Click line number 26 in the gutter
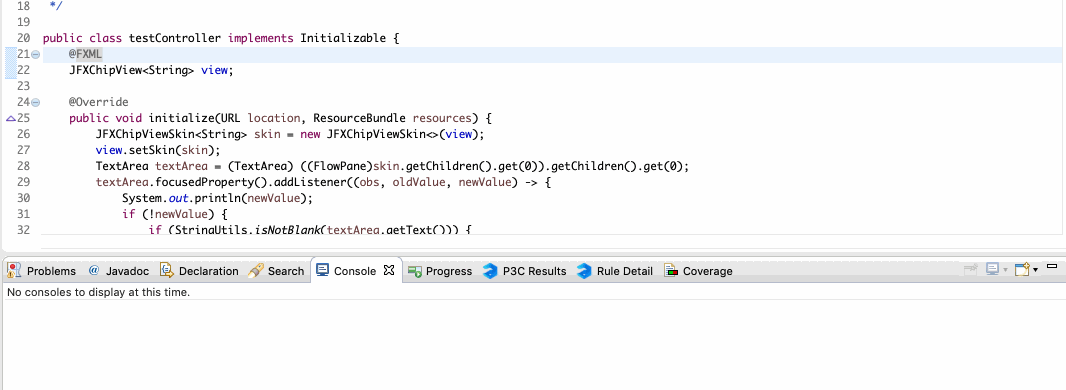The height and width of the screenshot is (390, 1066). [23, 134]
